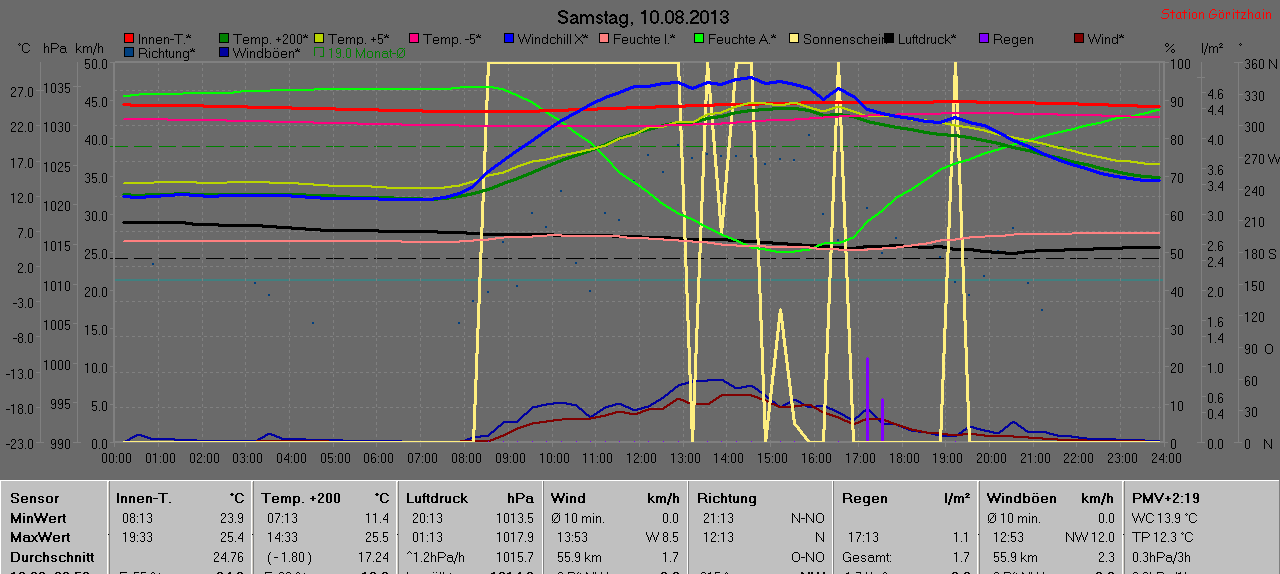The image size is (1280, 574).
Task: Click the bright green Feuchte A. legend marker
Action: (698, 39)
